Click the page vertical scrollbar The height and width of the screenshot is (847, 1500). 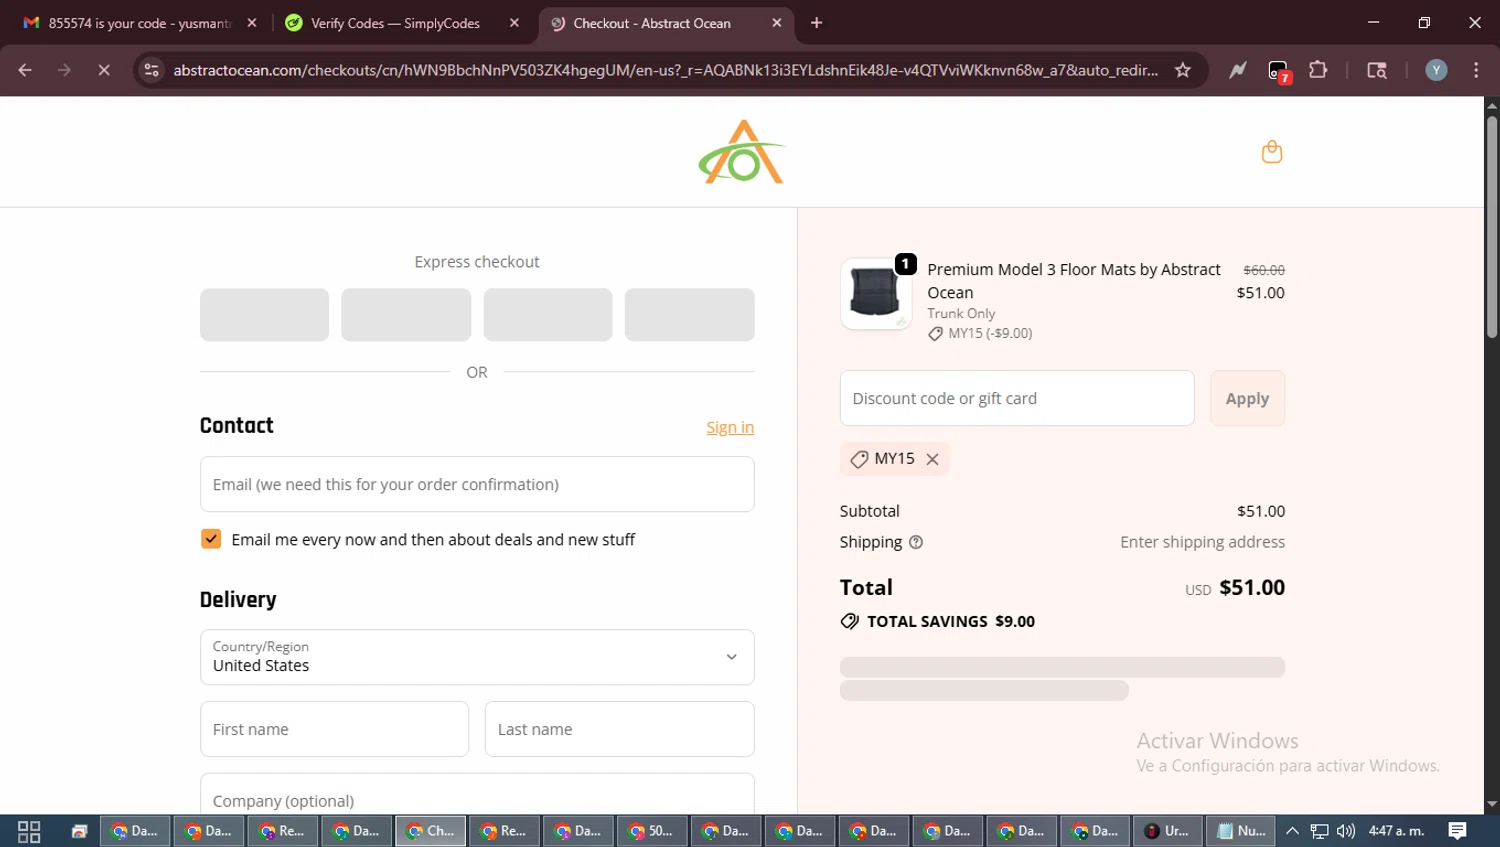[1491, 227]
